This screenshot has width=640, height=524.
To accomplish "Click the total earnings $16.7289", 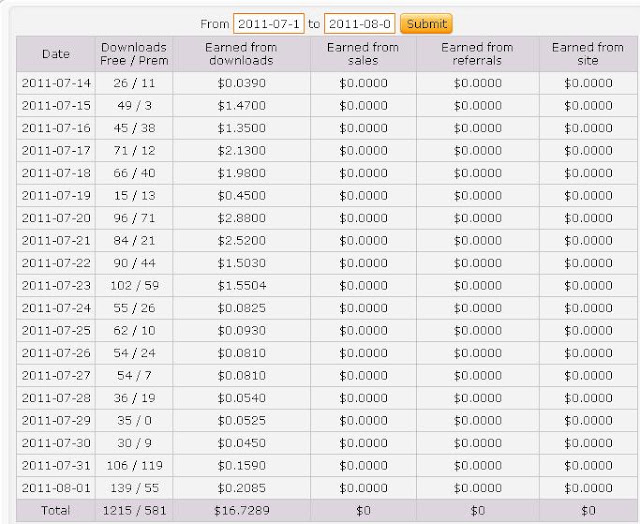I will click(x=242, y=510).
